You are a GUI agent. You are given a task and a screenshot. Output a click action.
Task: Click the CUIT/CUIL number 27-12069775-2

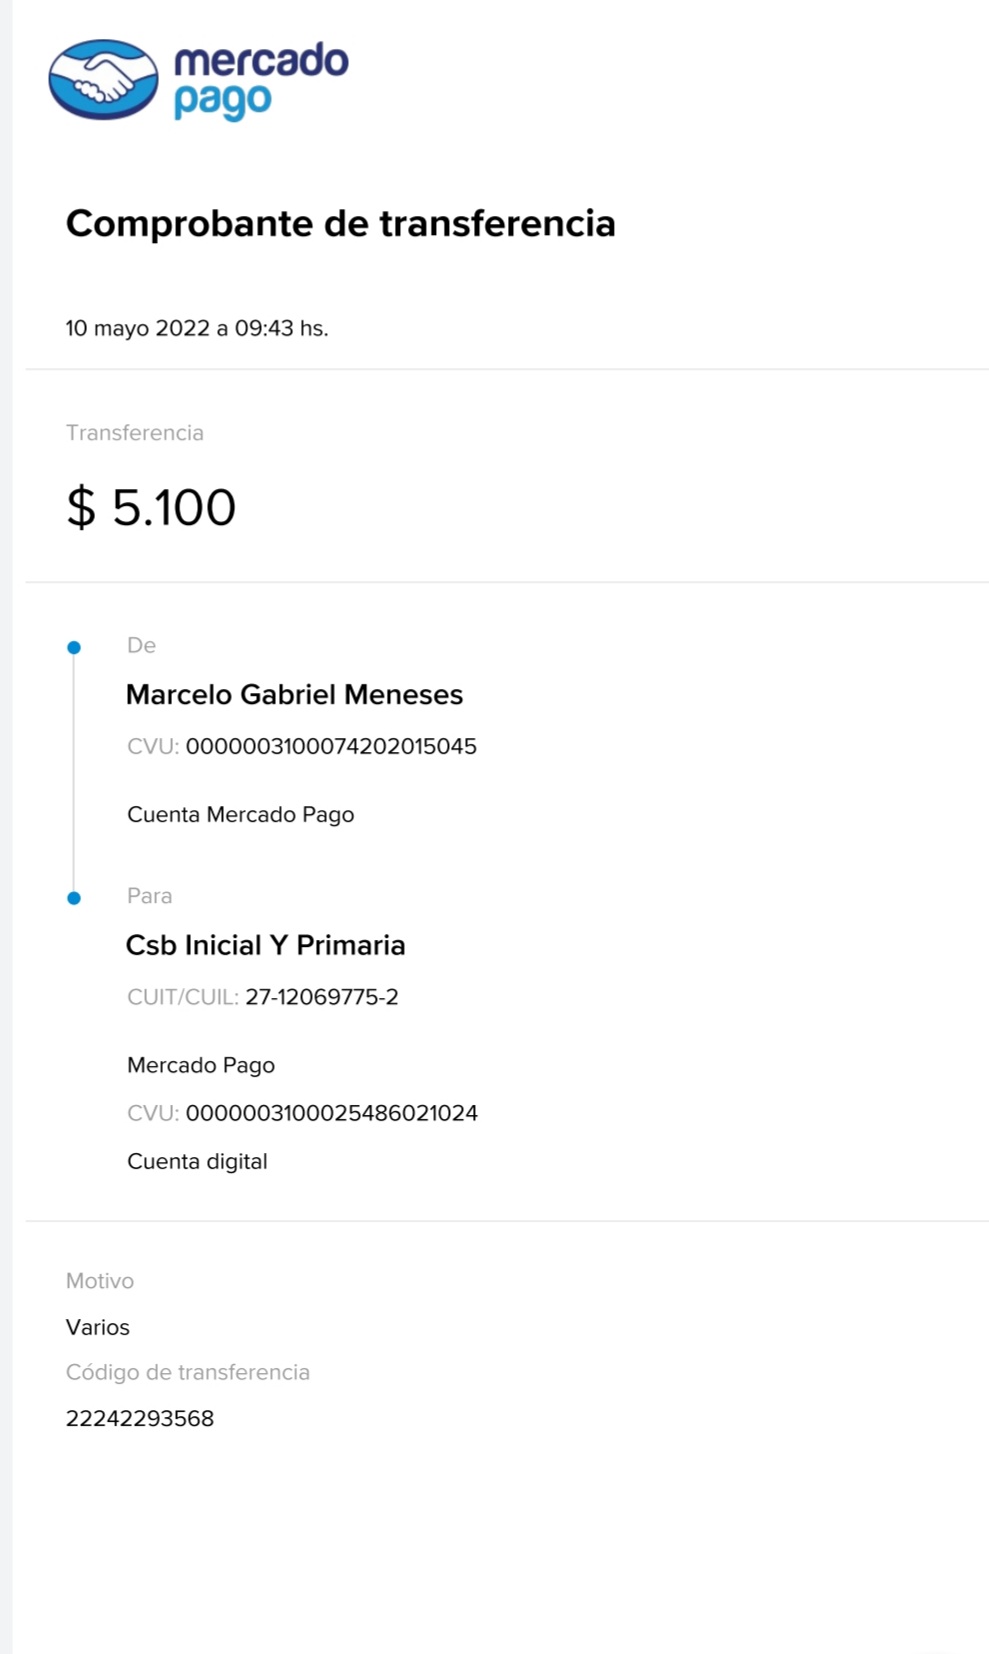coord(321,997)
